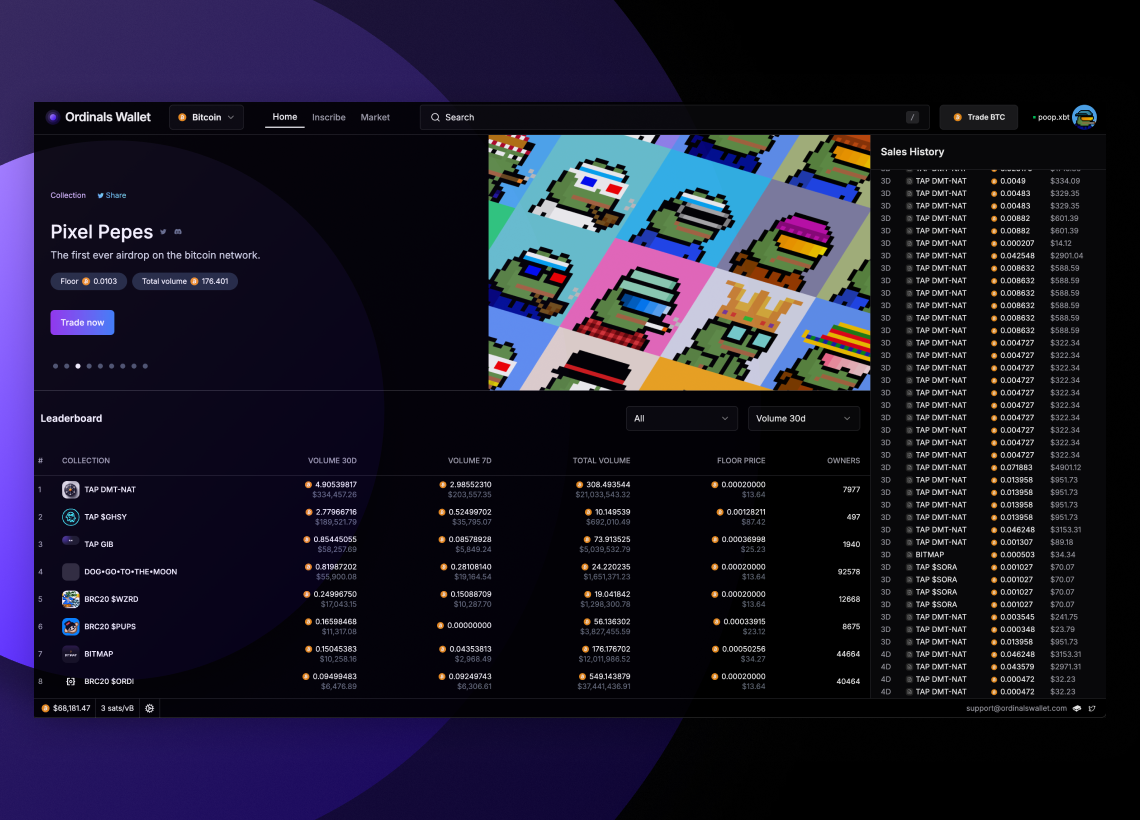The height and width of the screenshot is (820, 1140).
Task: Click the 92578 owners value
Action: tap(848, 572)
